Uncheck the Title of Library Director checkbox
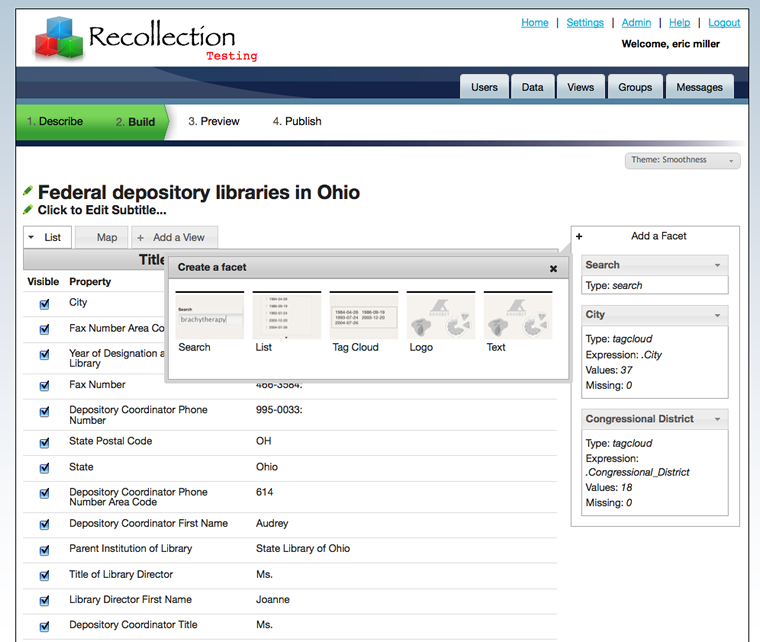 coord(44,576)
